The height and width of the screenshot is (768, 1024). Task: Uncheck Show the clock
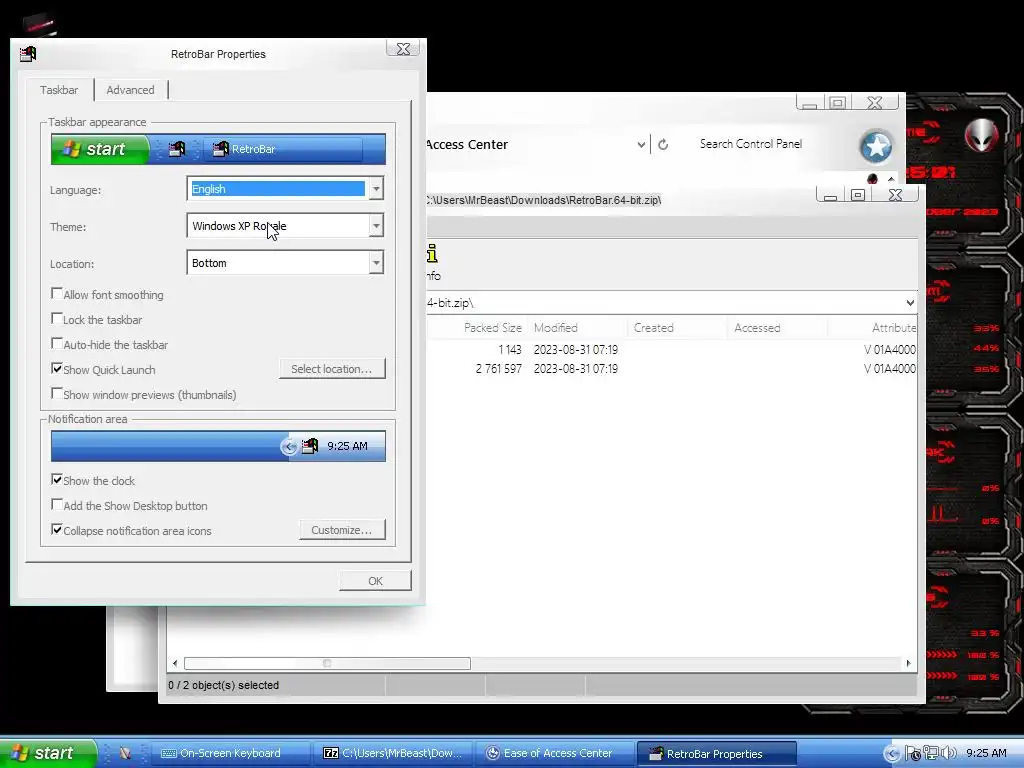click(x=57, y=479)
